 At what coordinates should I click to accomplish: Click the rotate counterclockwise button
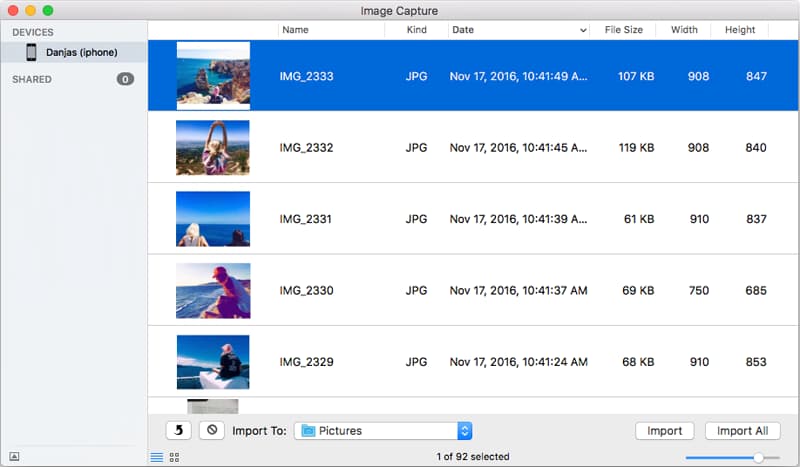point(178,431)
